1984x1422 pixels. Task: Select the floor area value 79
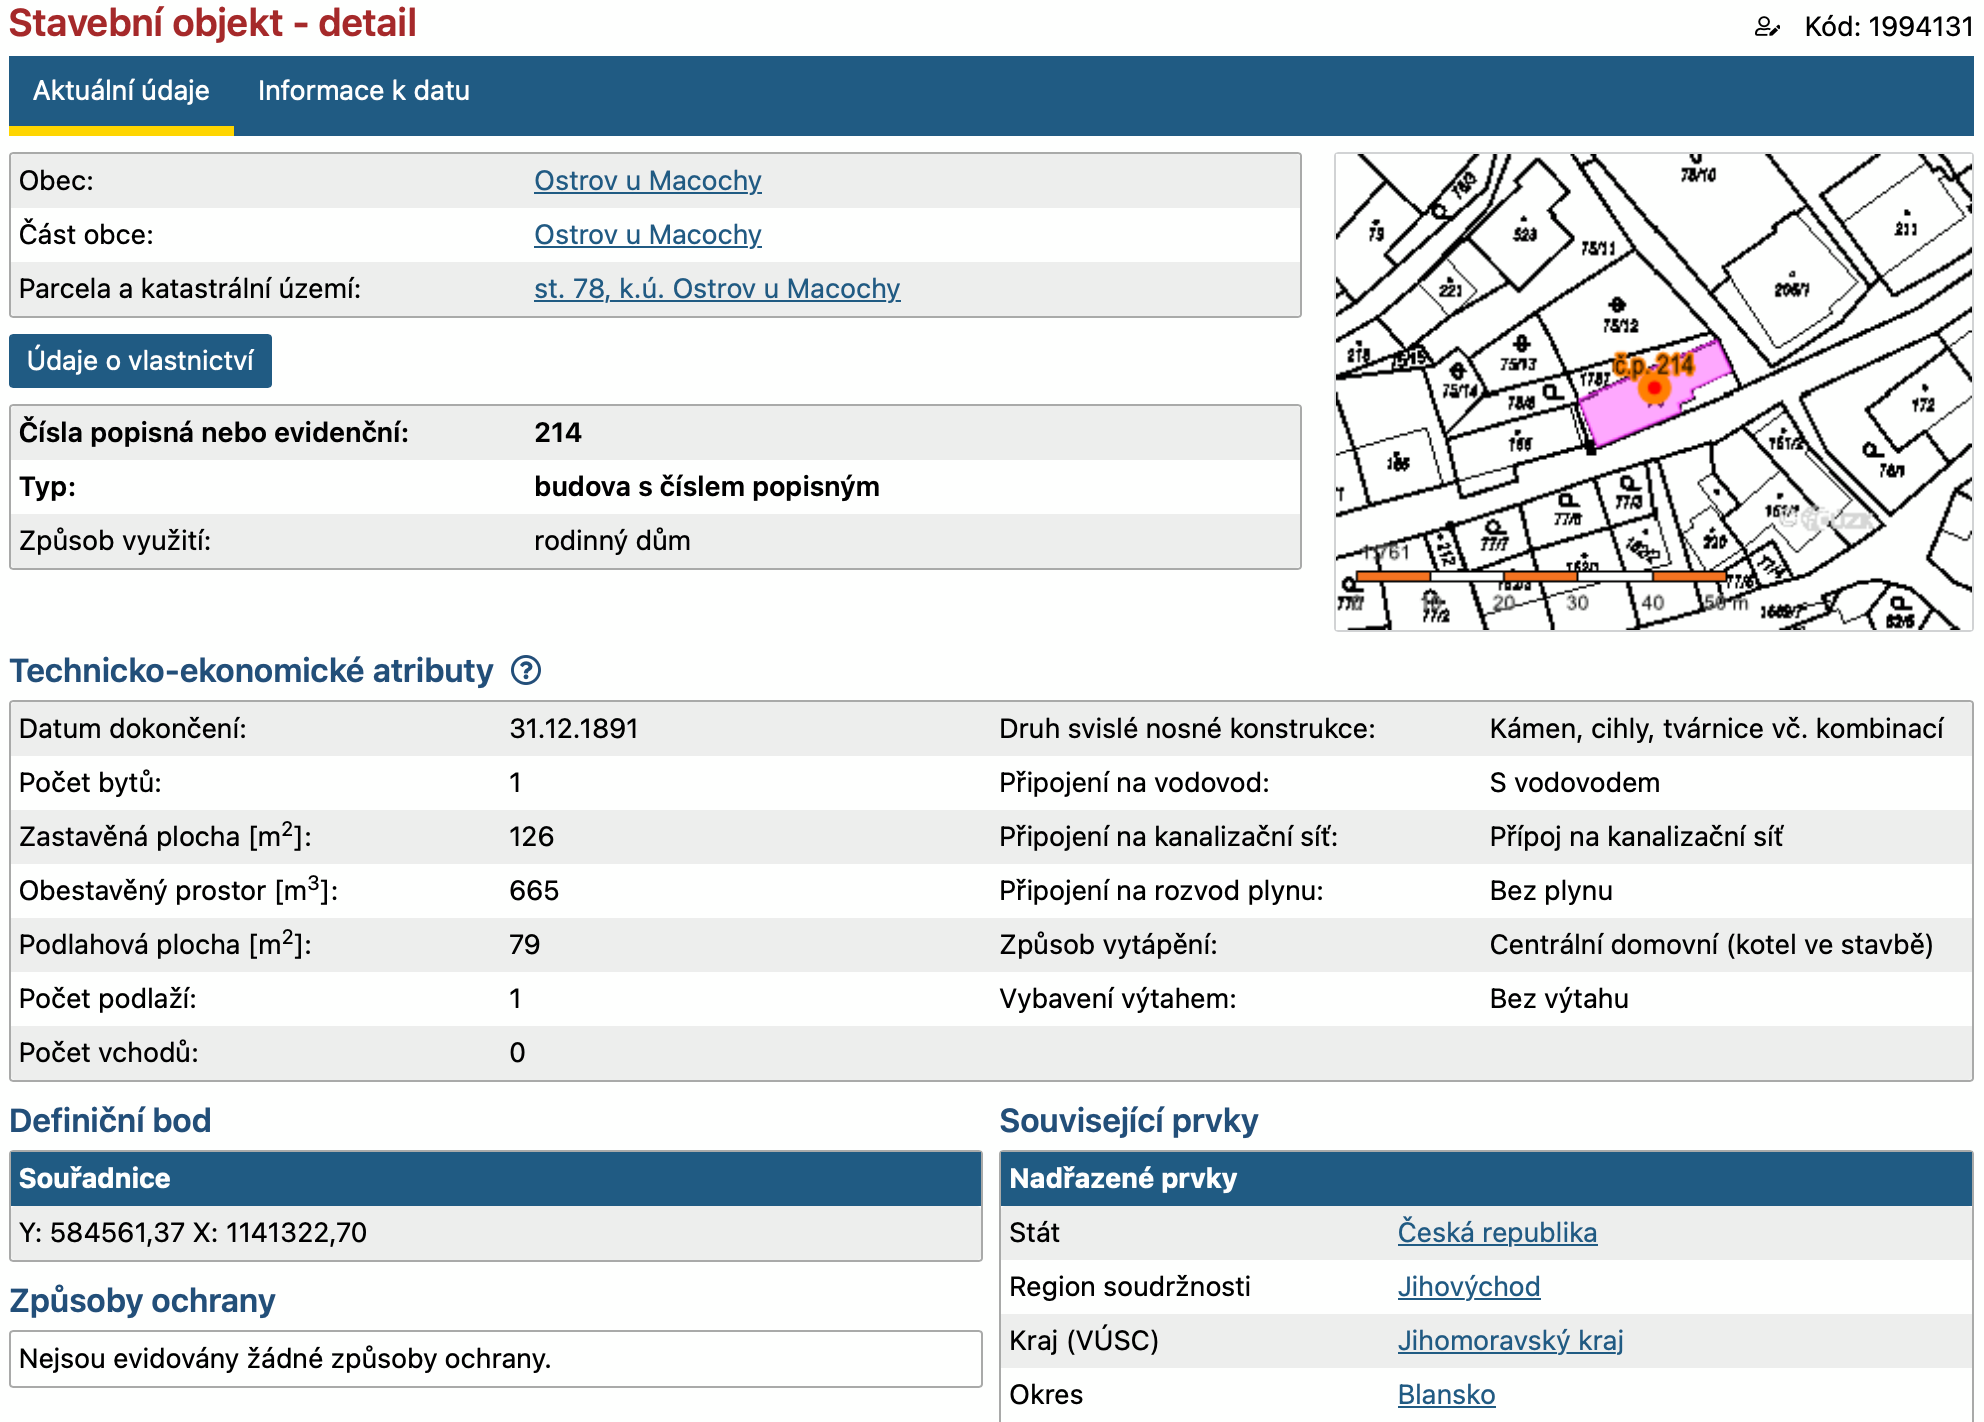pos(525,945)
